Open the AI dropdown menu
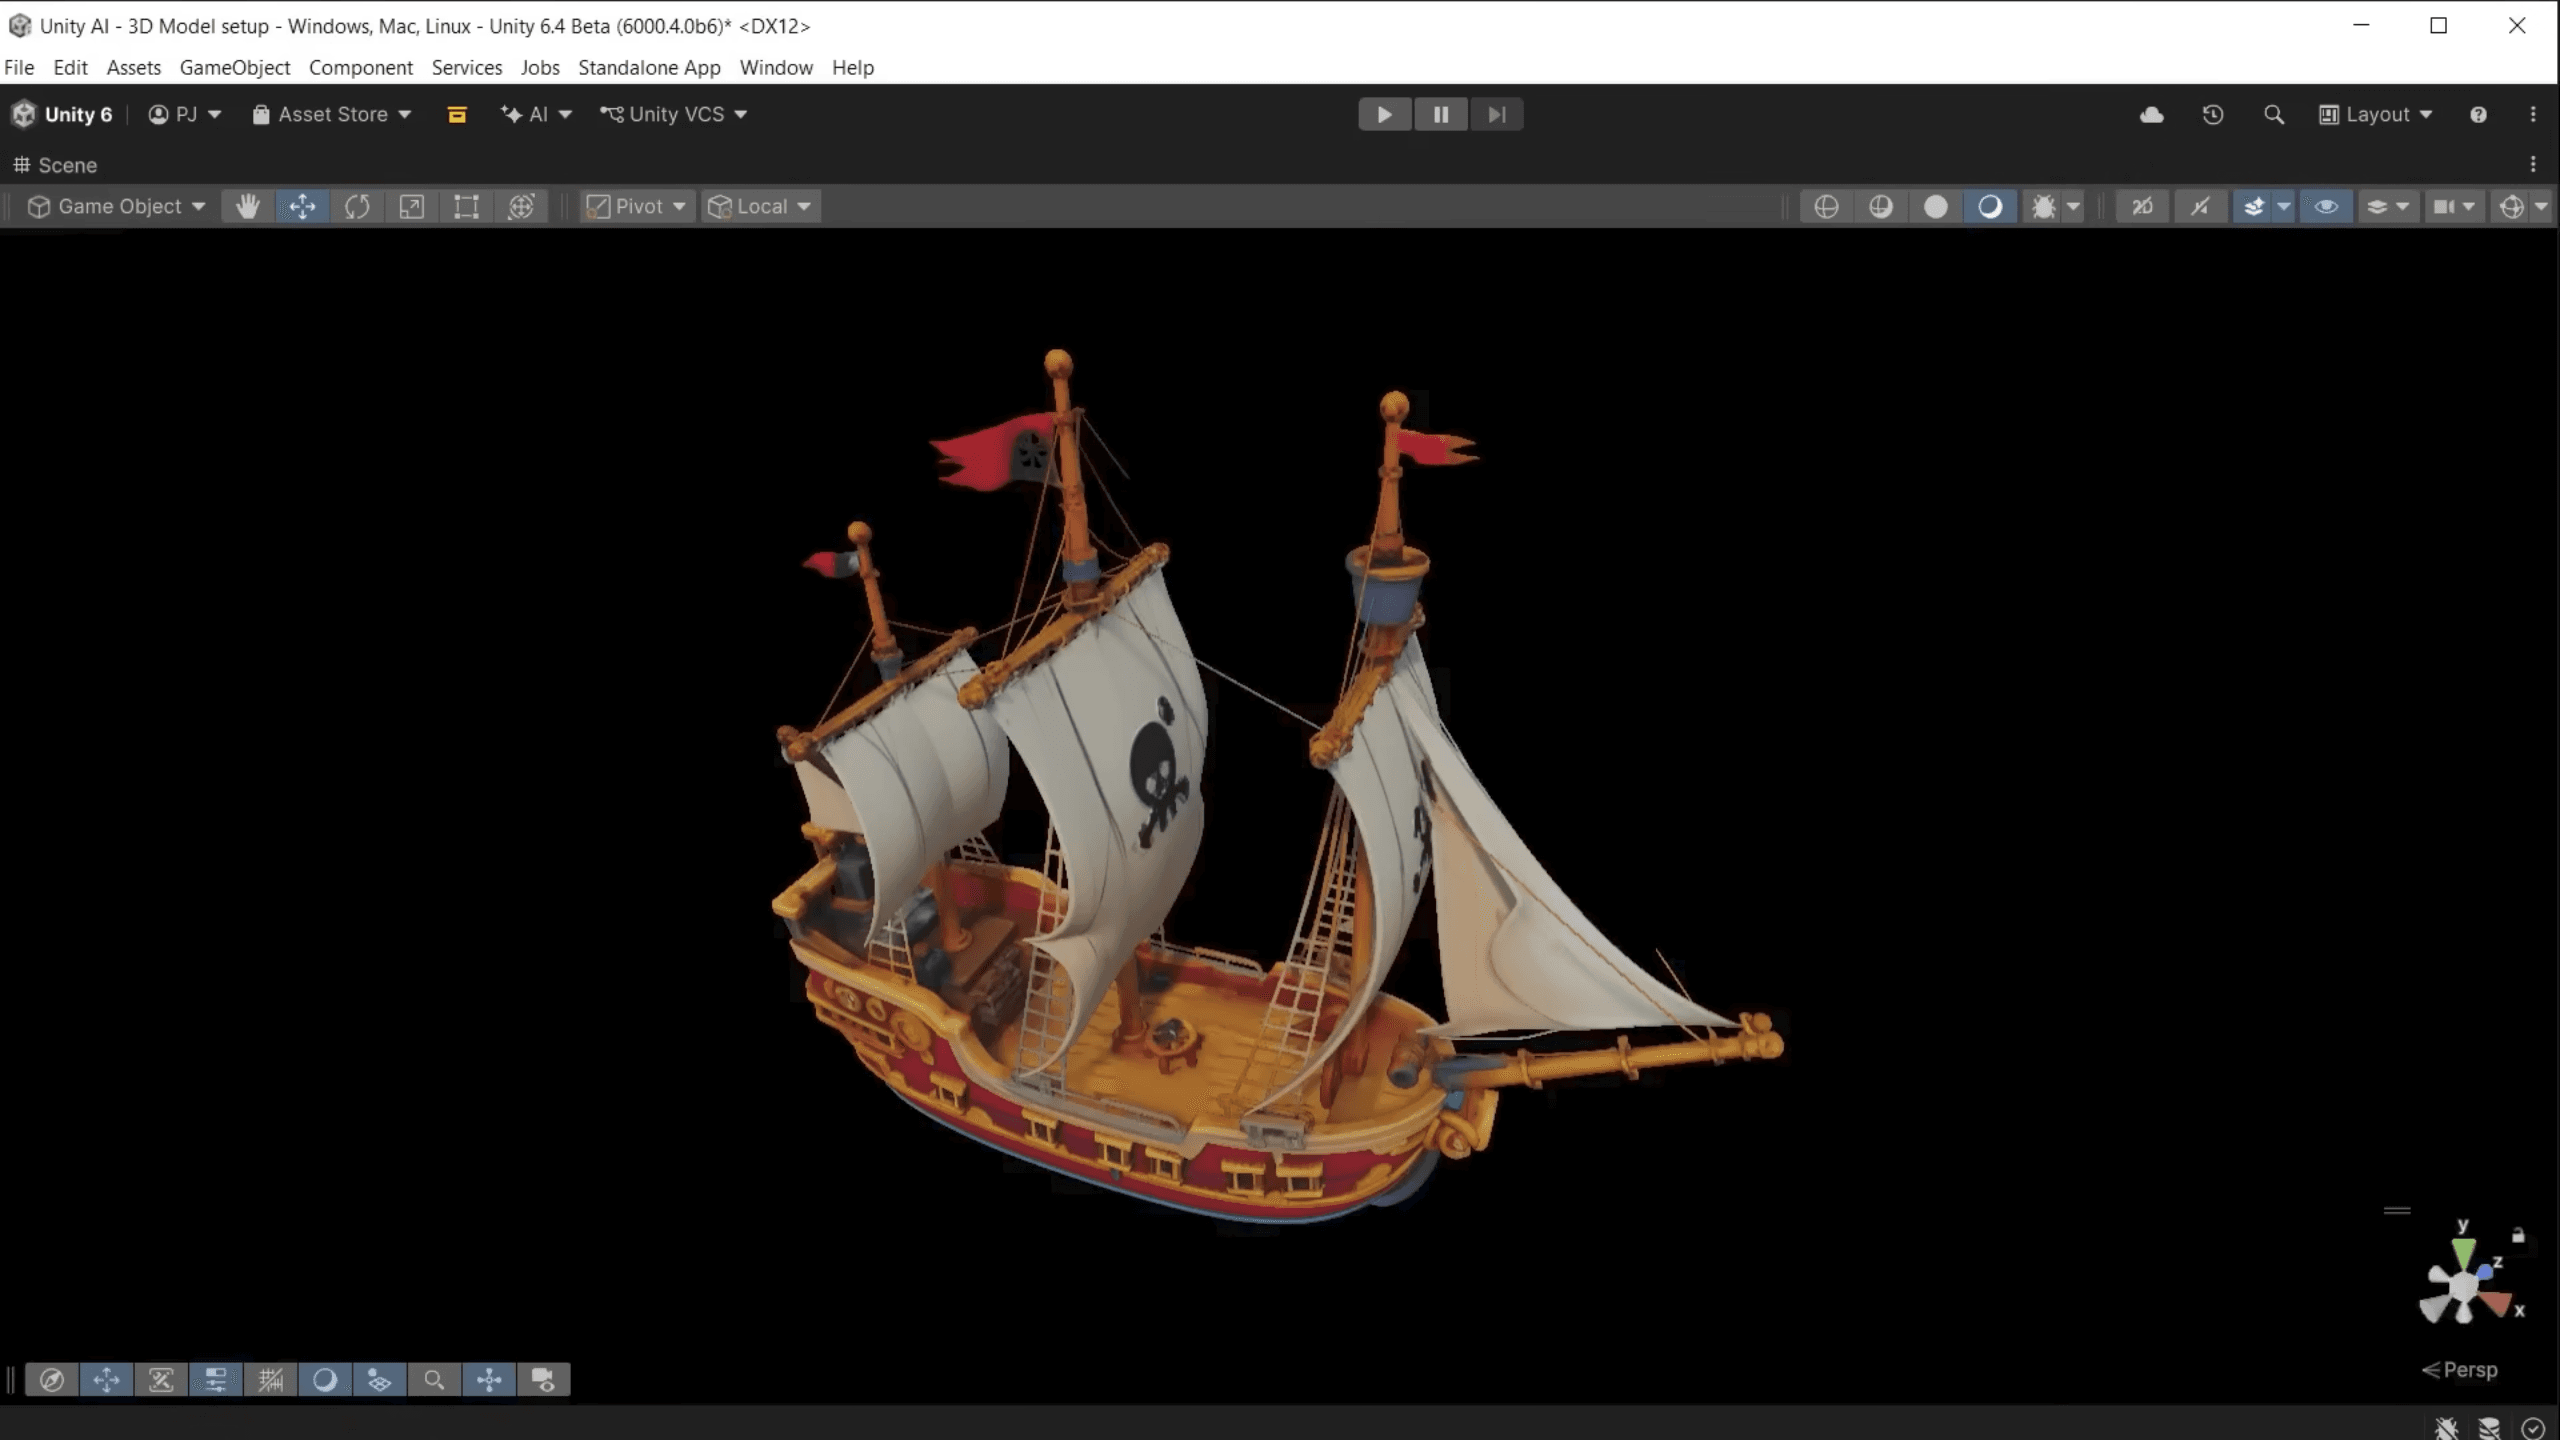Screen dimensions: 2560x1440 point(537,115)
